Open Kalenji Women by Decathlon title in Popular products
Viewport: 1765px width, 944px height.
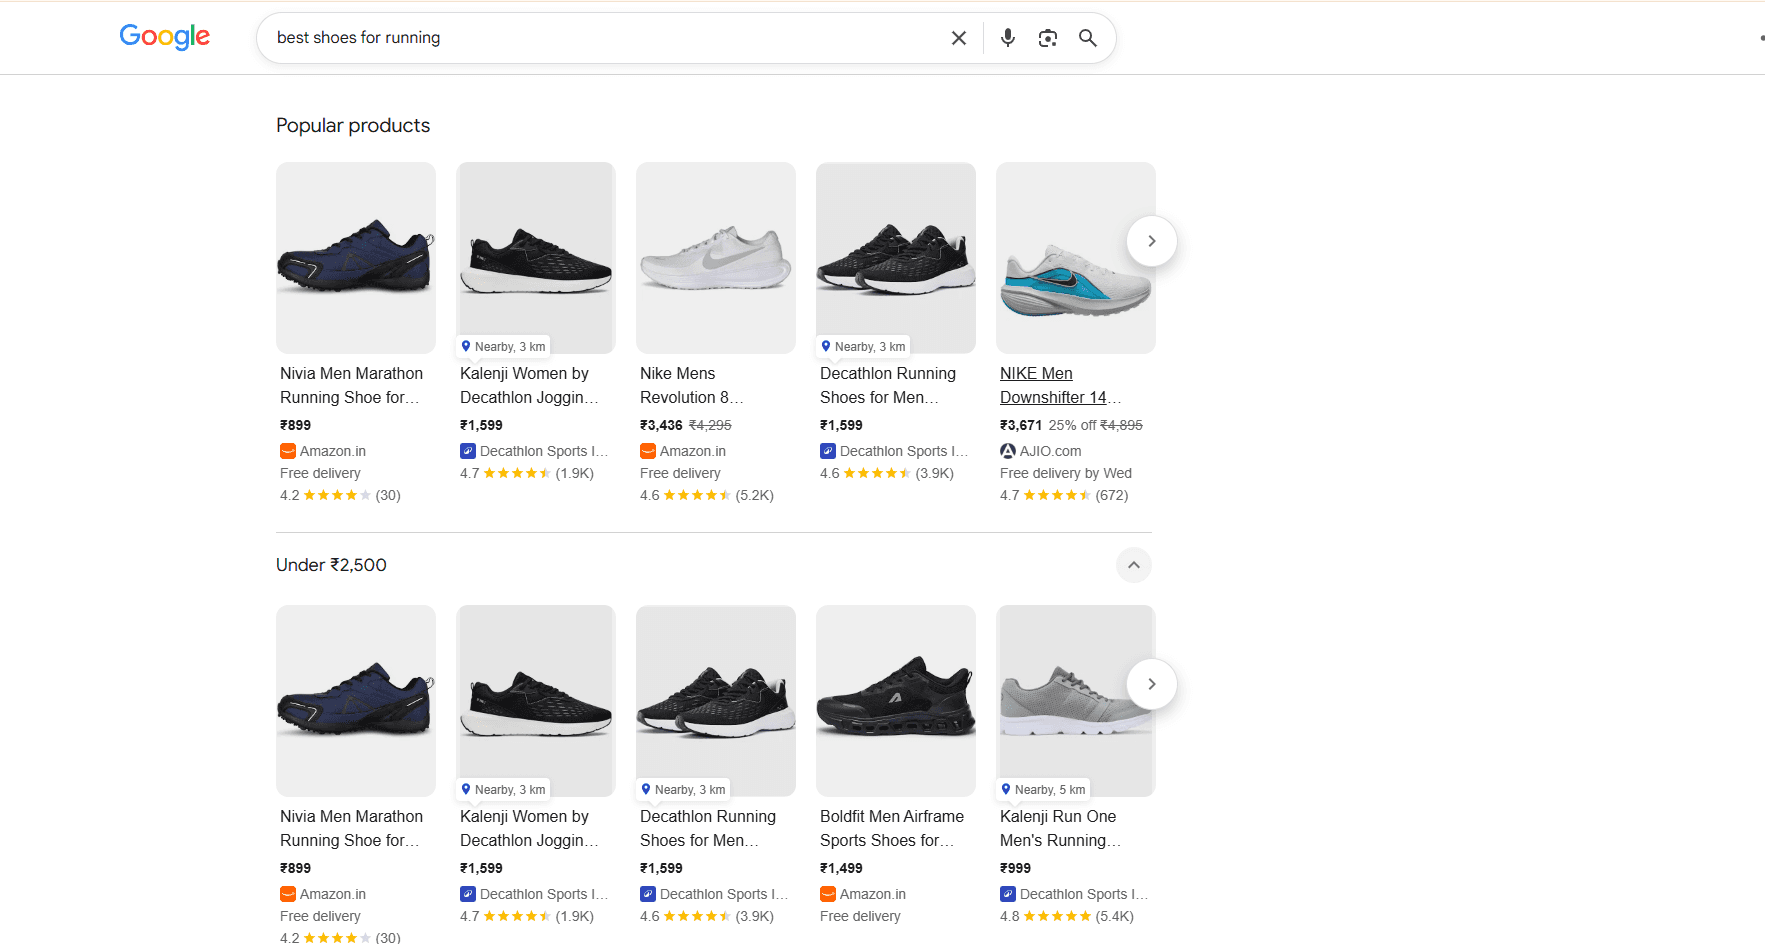coord(529,385)
